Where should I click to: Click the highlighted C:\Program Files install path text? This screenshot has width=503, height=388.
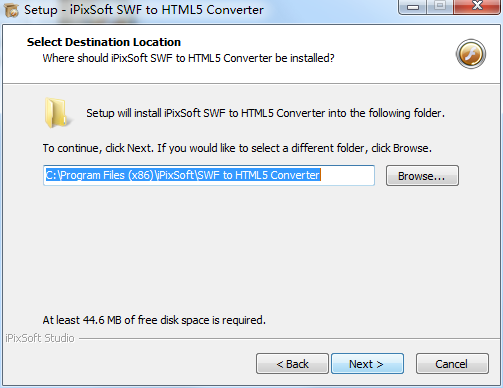coord(183,175)
